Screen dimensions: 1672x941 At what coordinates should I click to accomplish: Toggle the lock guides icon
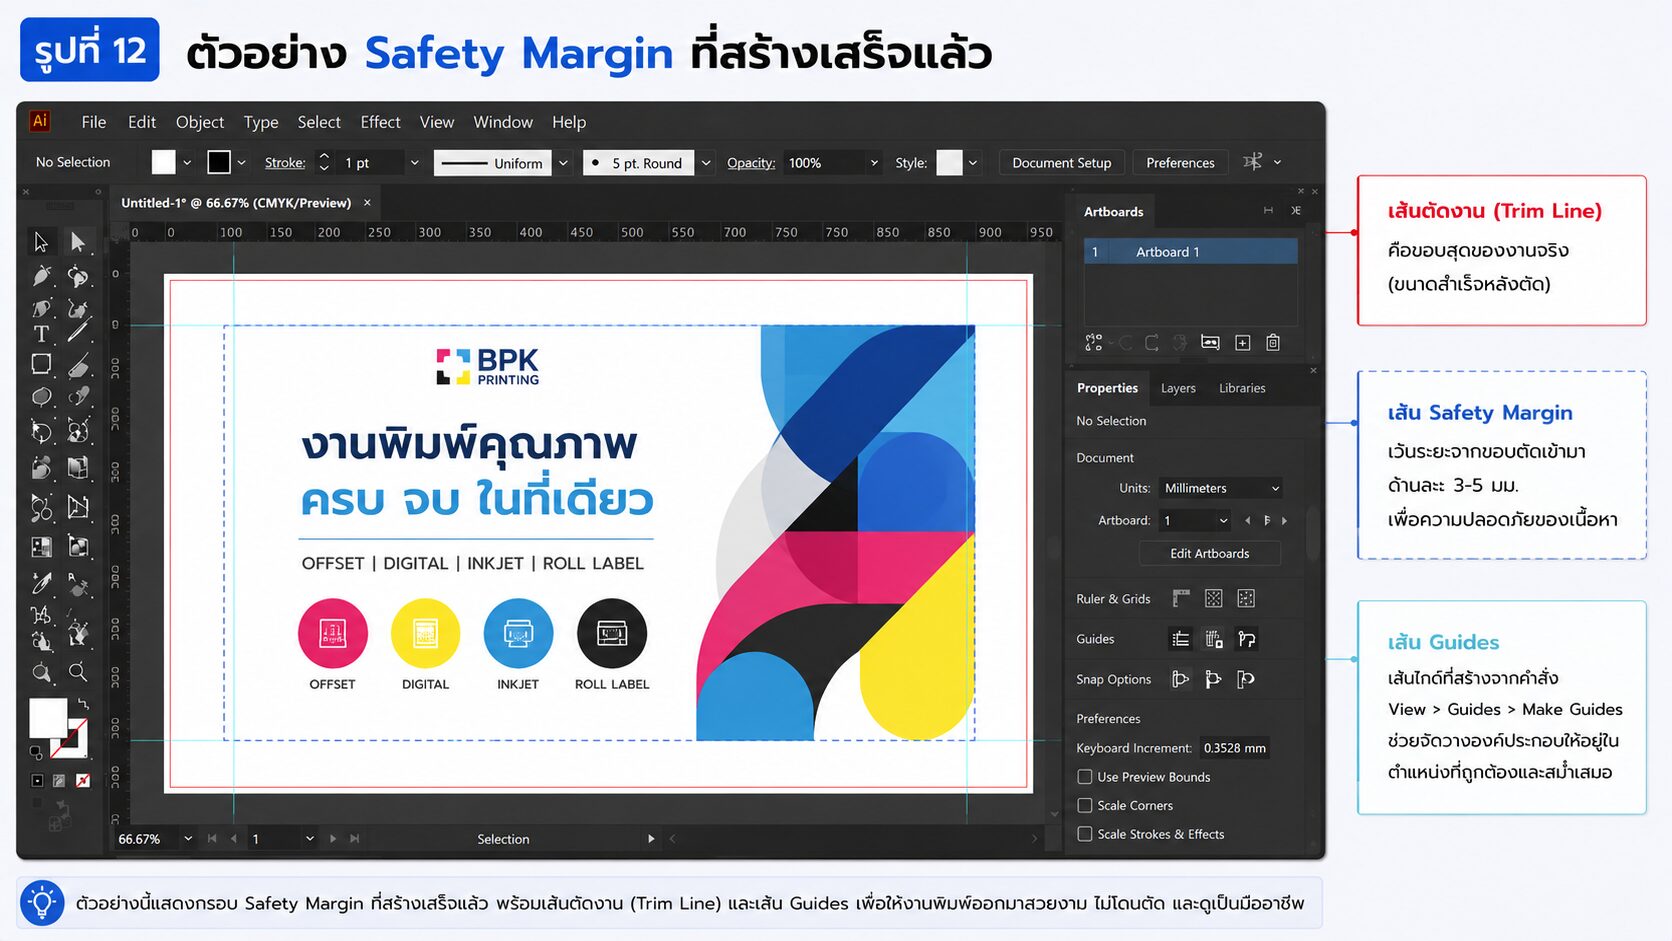tap(1214, 639)
